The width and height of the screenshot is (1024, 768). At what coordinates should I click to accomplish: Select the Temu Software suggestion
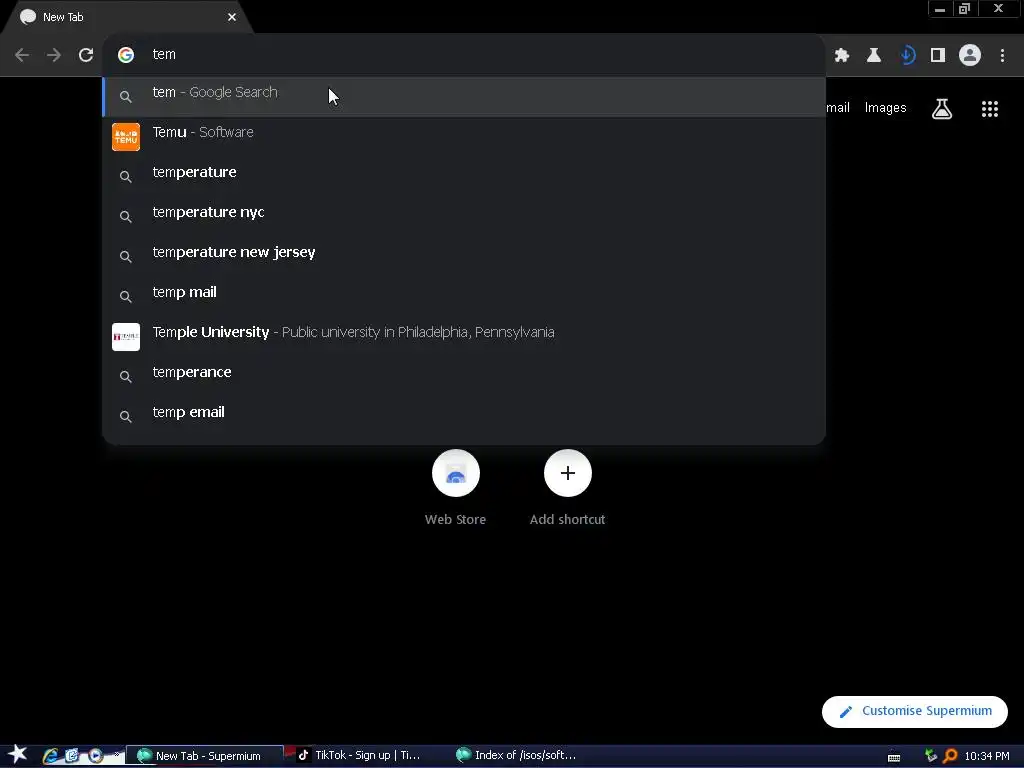click(464, 136)
